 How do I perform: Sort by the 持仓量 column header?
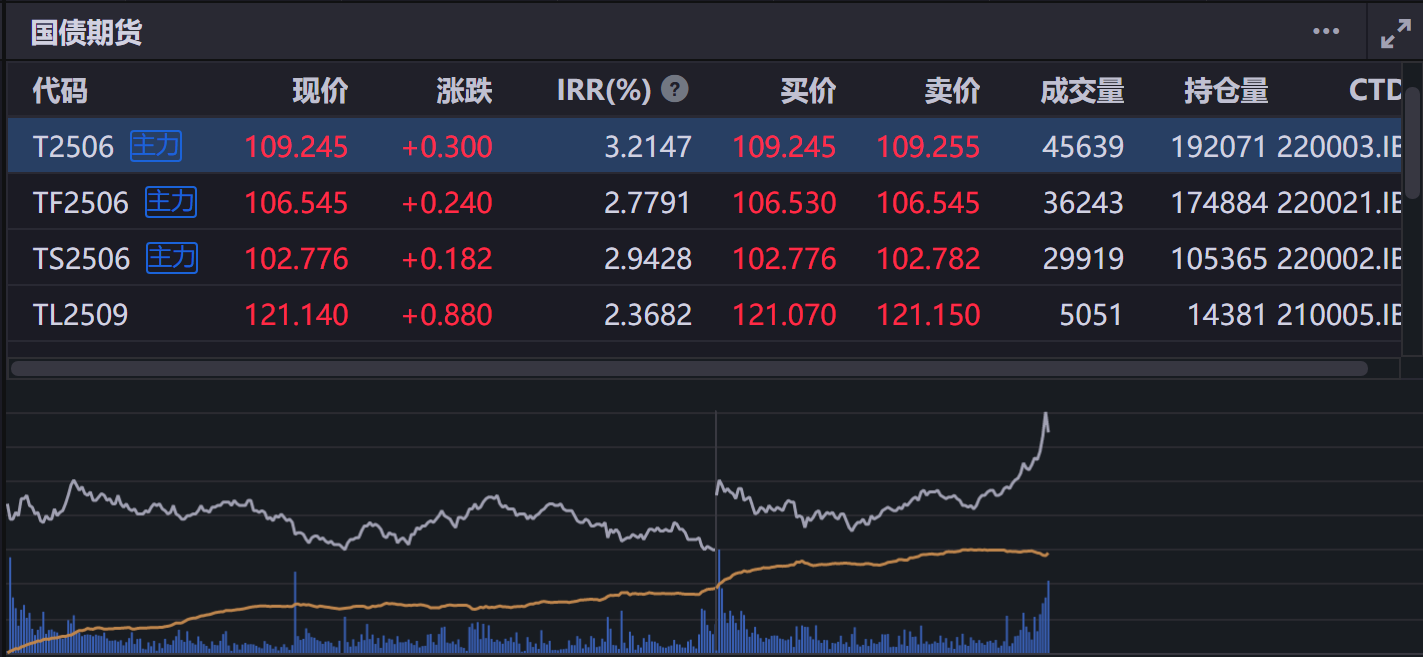click(1225, 89)
